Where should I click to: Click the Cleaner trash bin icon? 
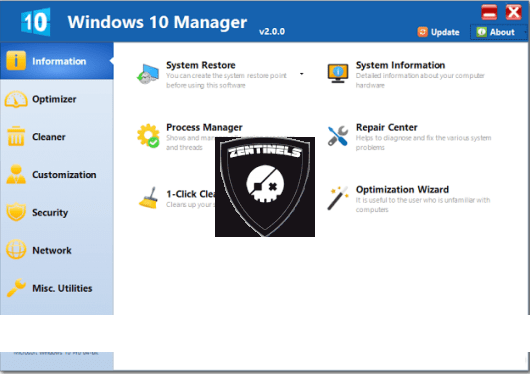pyautogui.click(x=16, y=136)
